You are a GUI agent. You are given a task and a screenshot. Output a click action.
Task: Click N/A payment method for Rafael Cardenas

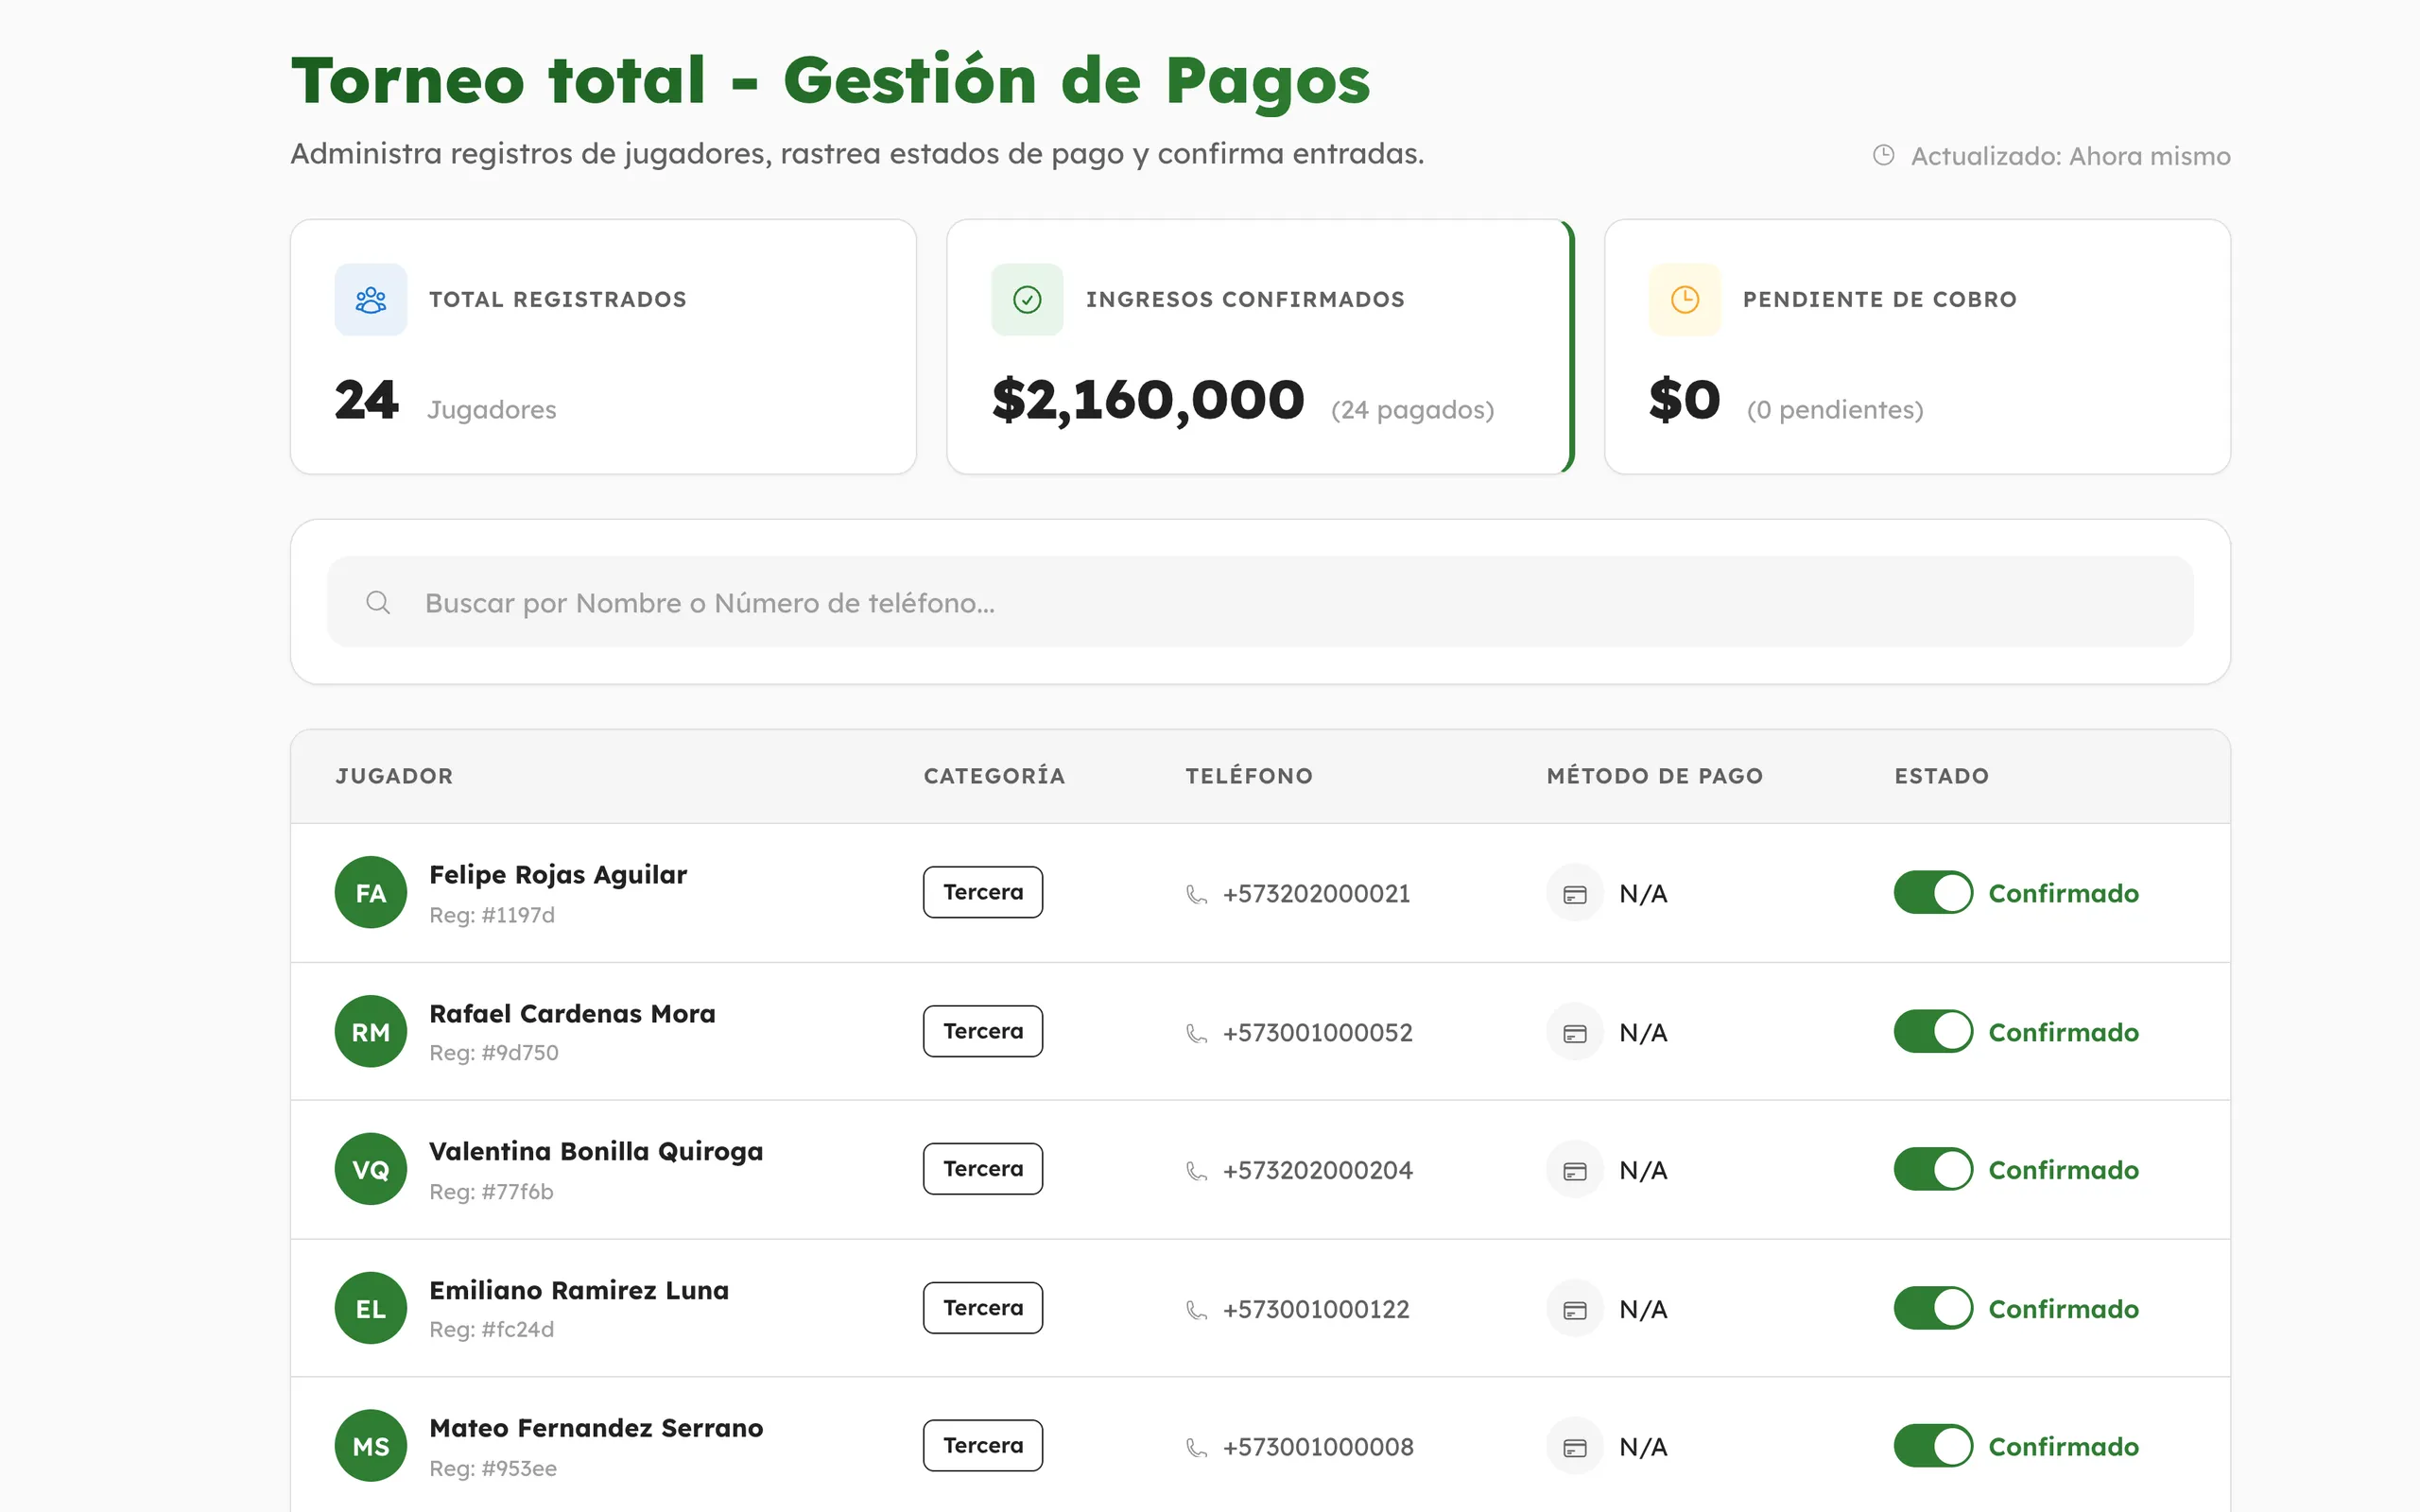[1643, 1033]
